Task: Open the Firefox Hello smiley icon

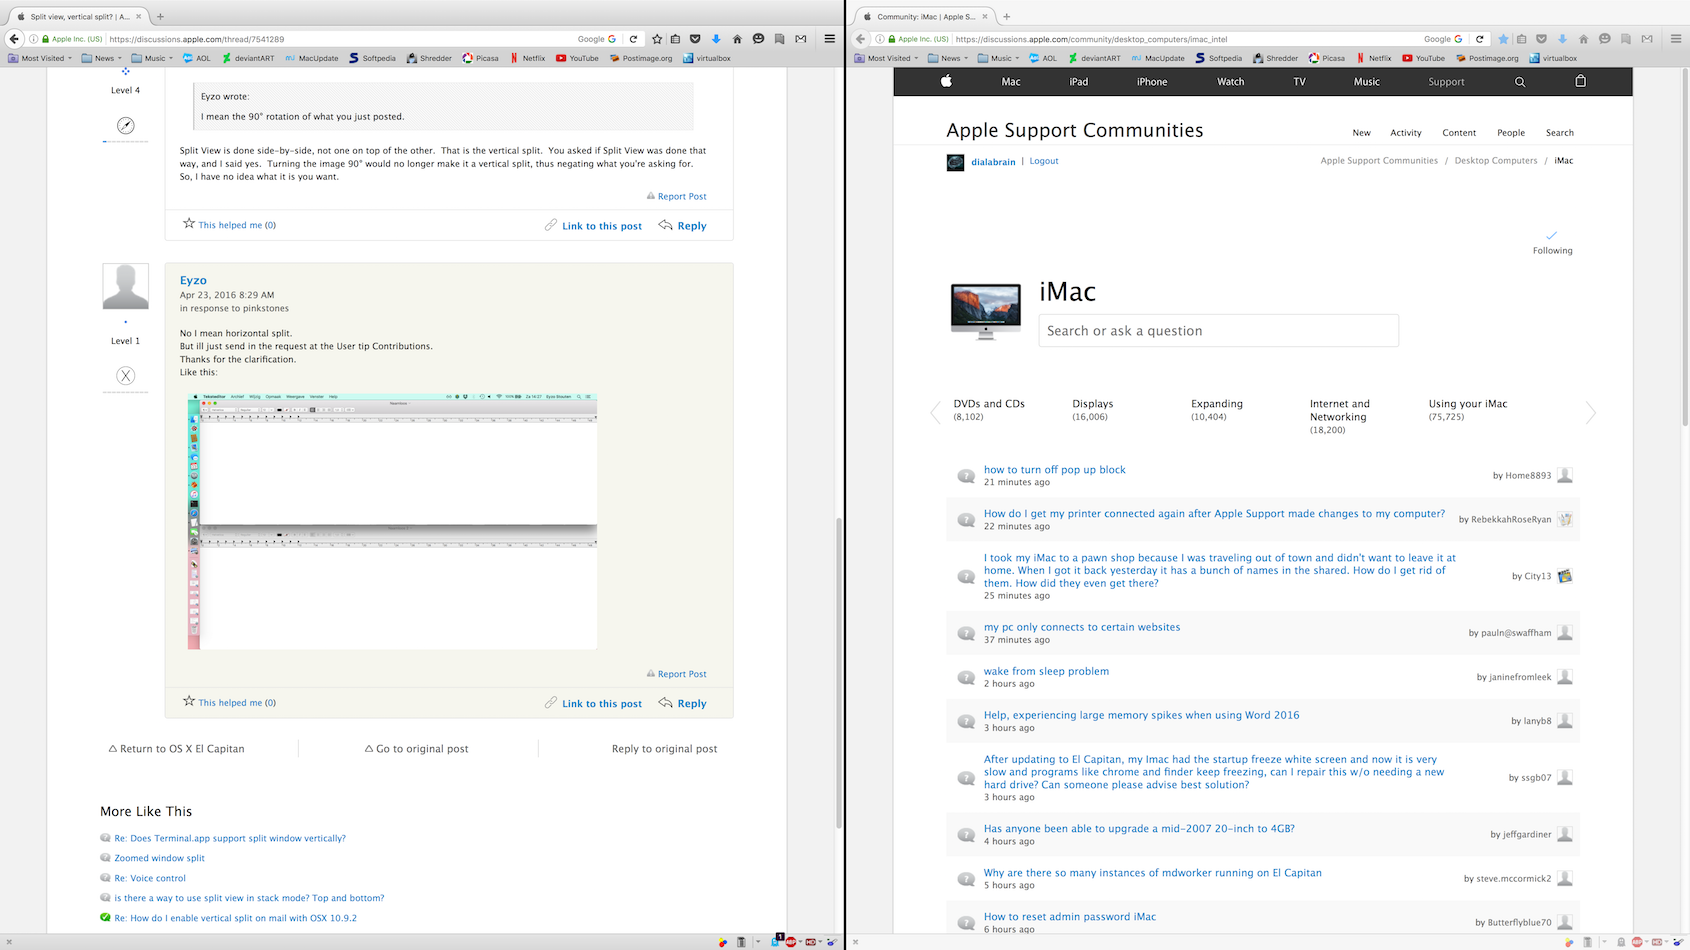Action: tap(758, 38)
